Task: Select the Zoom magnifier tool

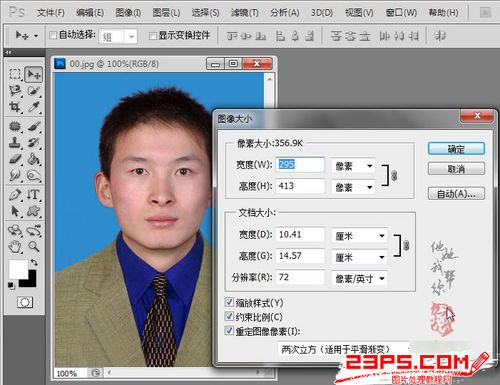Action: coord(34,247)
